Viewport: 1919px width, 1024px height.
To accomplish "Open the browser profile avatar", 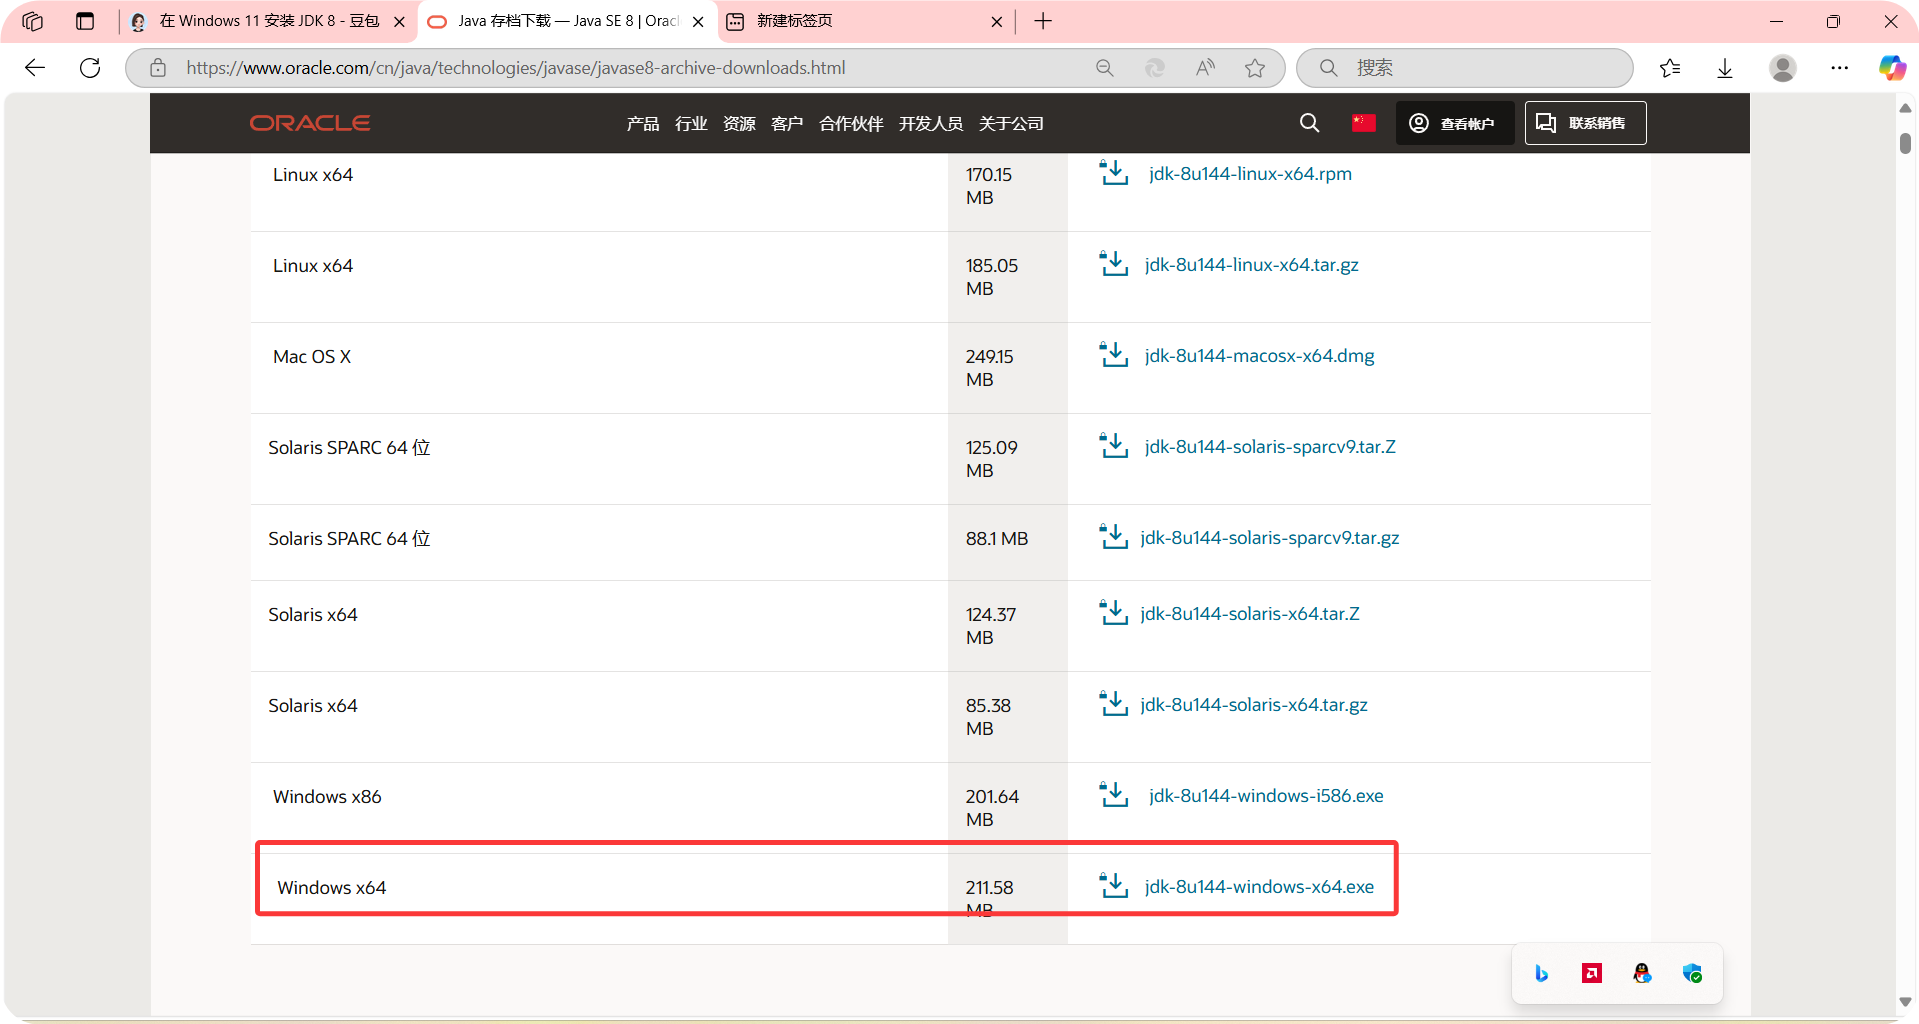I will pyautogui.click(x=1782, y=68).
